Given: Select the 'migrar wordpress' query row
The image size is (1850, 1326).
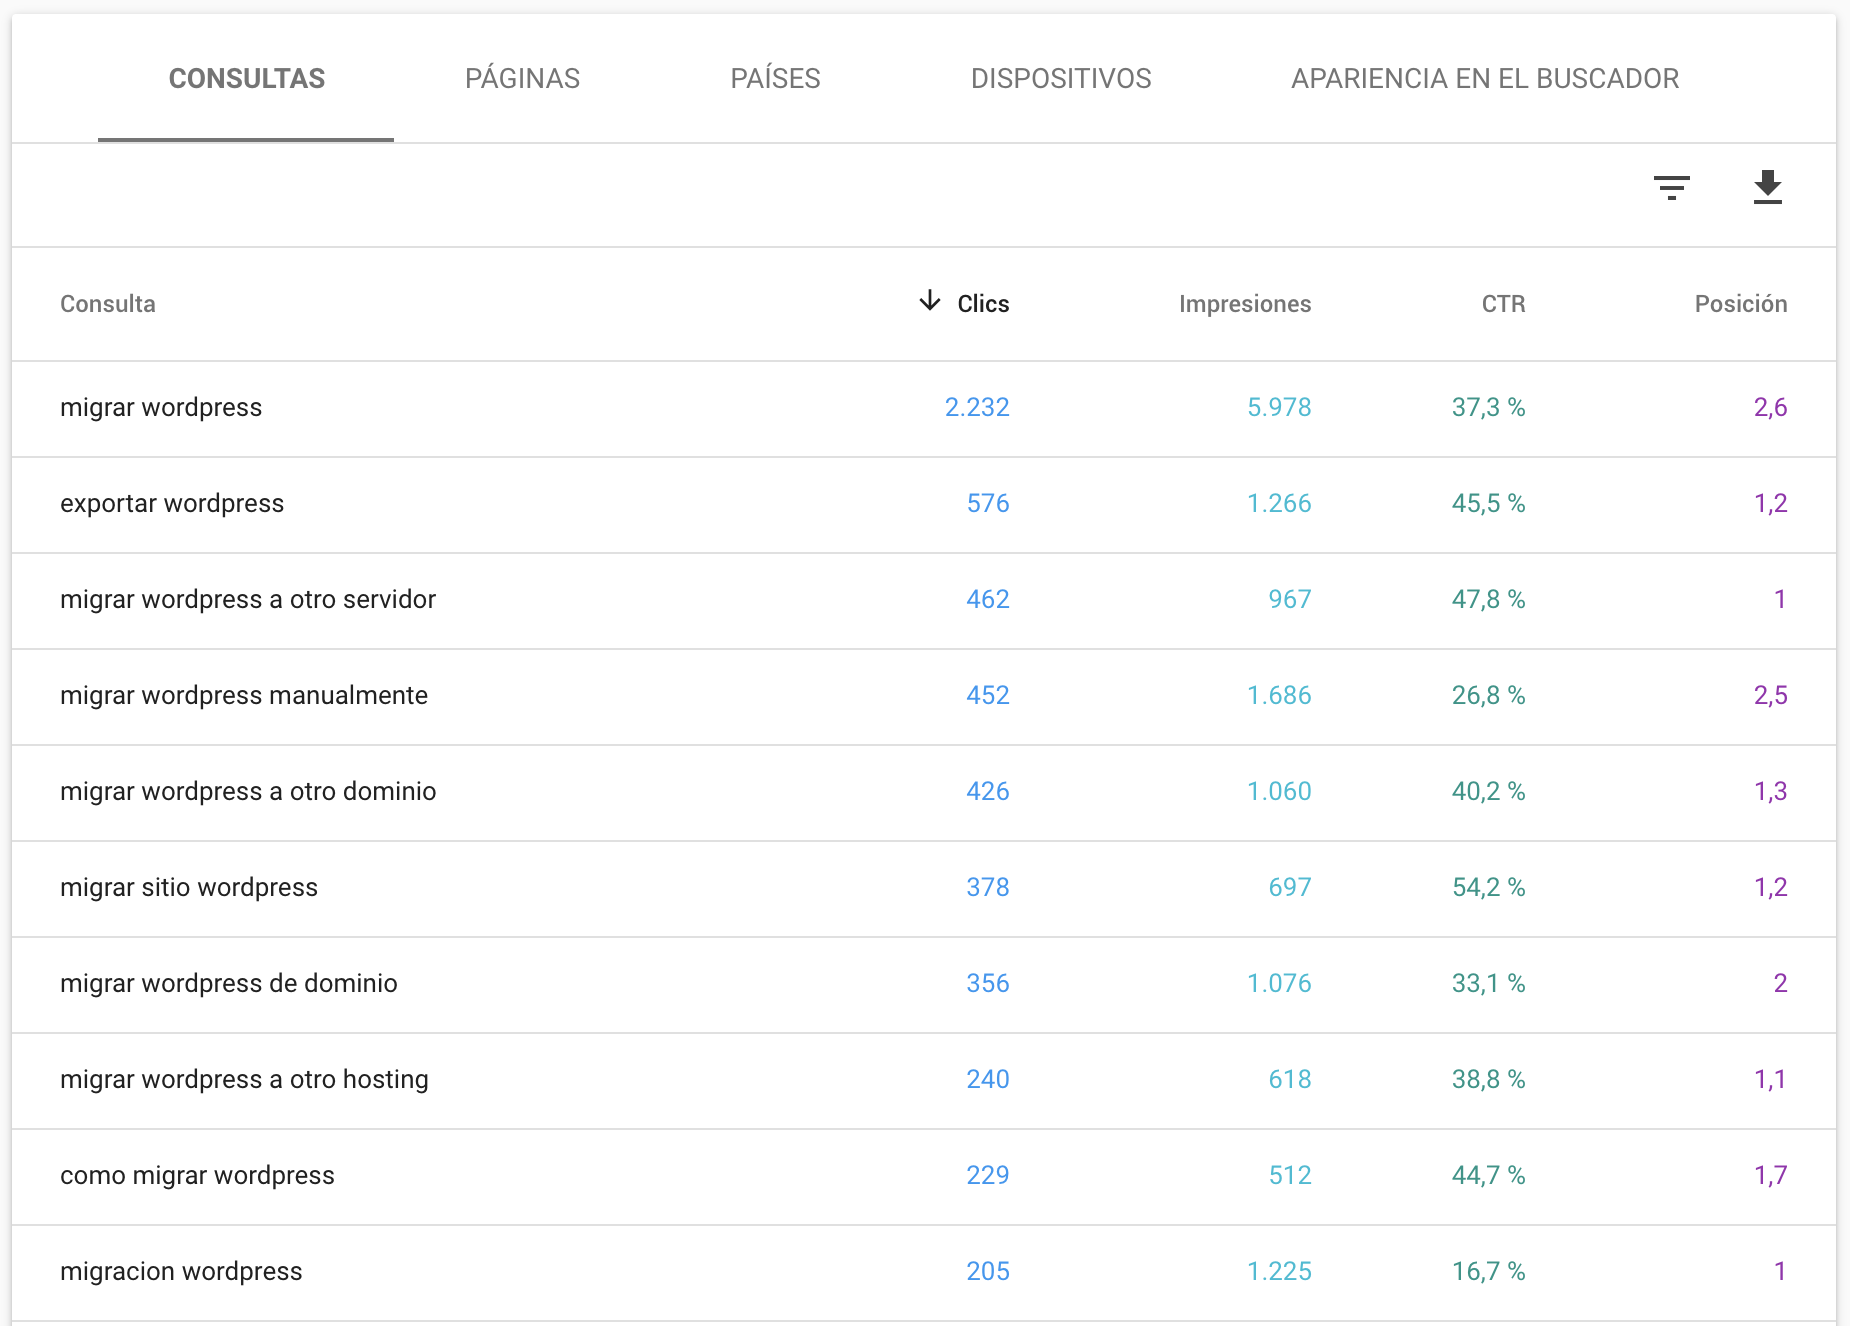Looking at the screenshot, I should (924, 408).
